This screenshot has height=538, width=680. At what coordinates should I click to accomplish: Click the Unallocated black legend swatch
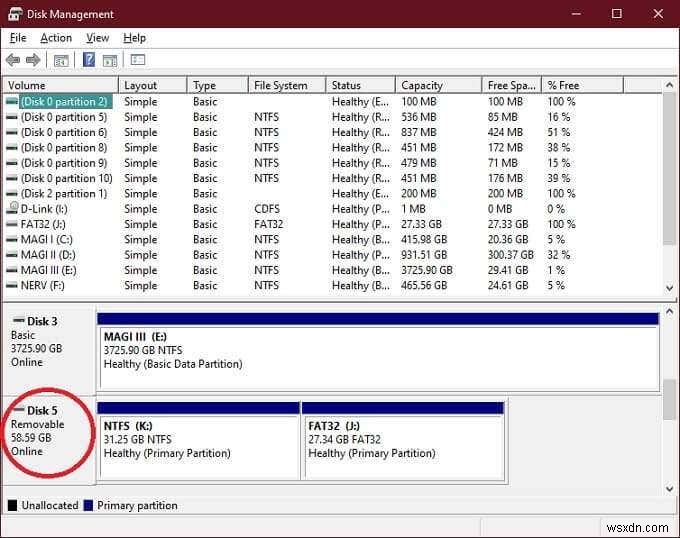(13, 505)
